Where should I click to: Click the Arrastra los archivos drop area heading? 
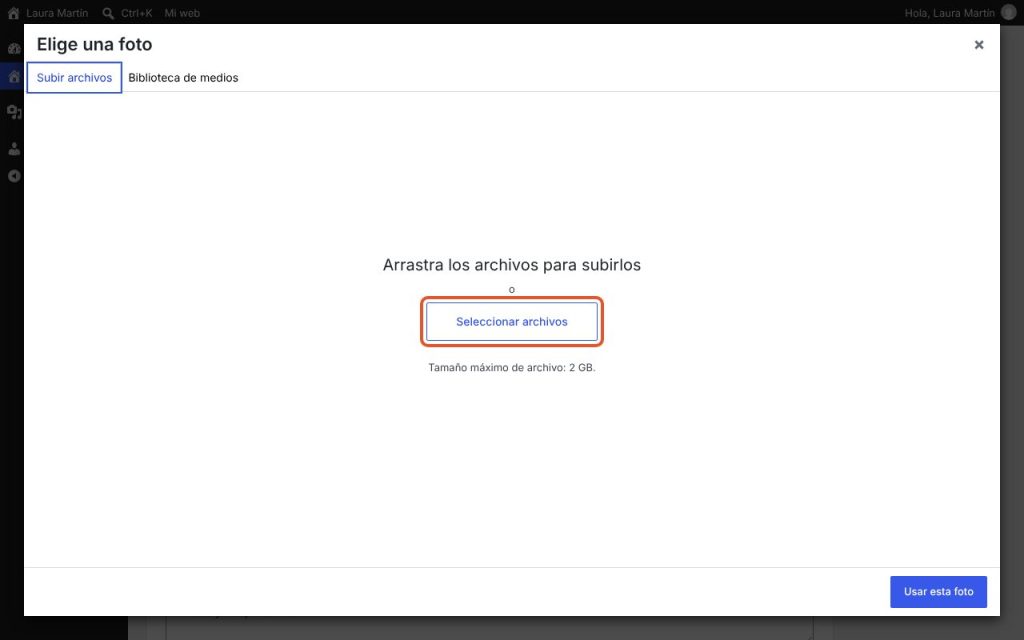(x=512, y=265)
